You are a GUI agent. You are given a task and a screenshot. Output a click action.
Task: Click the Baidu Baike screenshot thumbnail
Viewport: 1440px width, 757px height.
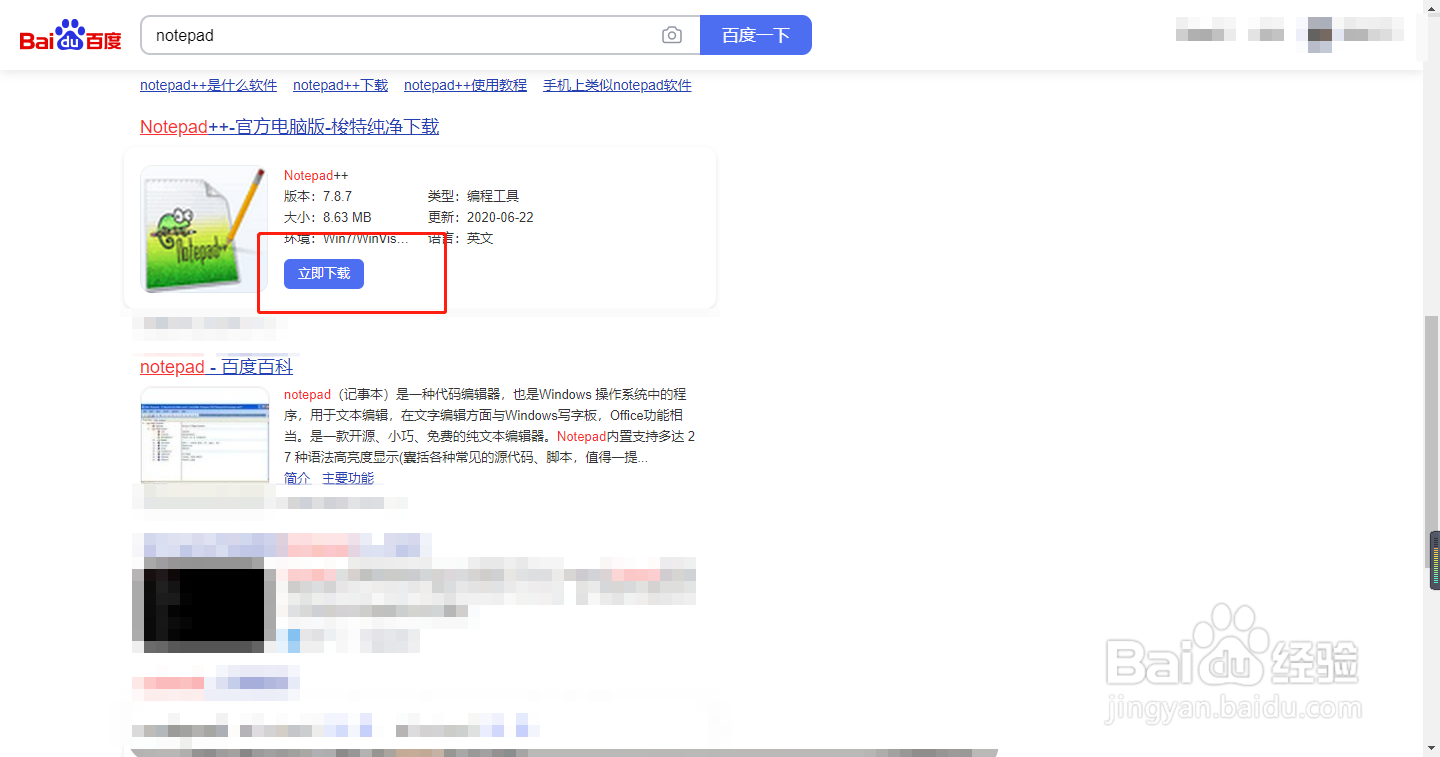pos(205,436)
